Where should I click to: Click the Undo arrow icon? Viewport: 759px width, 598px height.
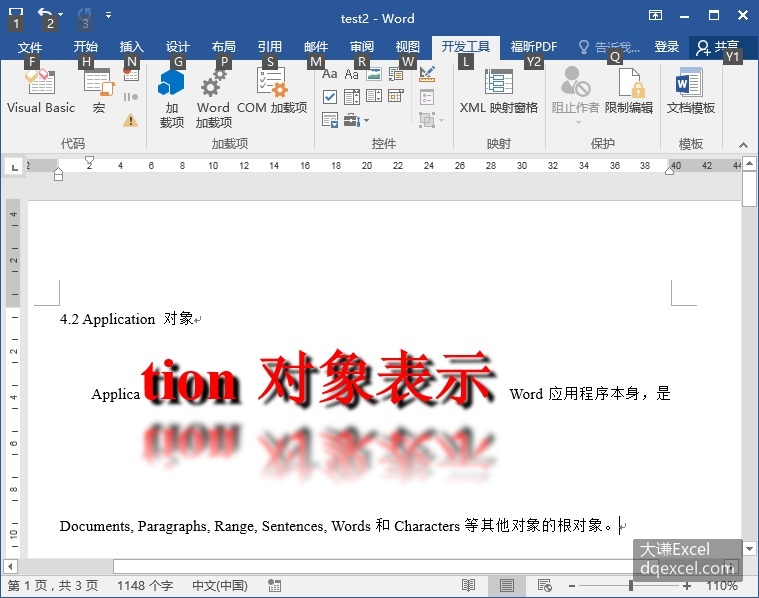coord(45,15)
